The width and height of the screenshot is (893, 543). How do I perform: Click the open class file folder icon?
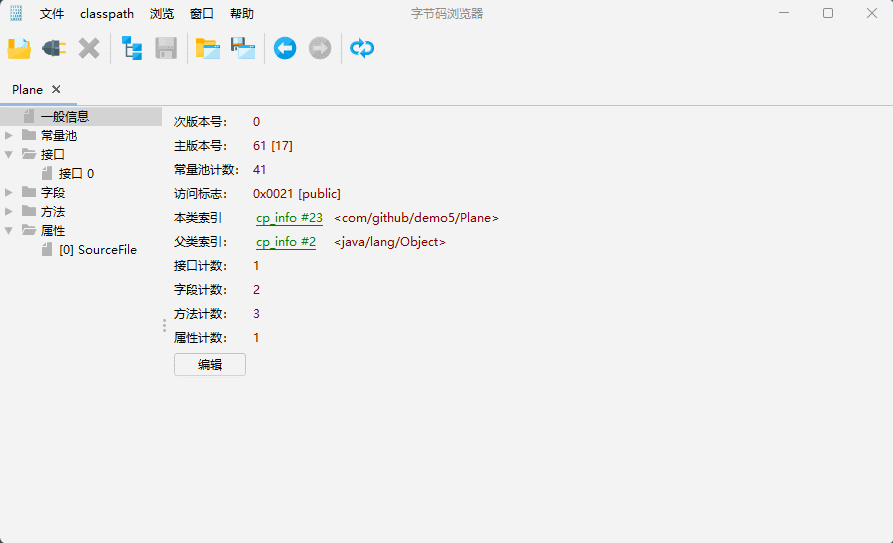click(x=19, y=48)
